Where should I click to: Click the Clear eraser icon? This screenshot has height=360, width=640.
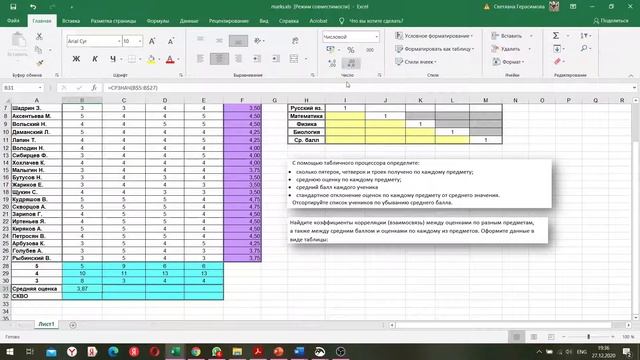pyautogui.click(x=558, y=62)
